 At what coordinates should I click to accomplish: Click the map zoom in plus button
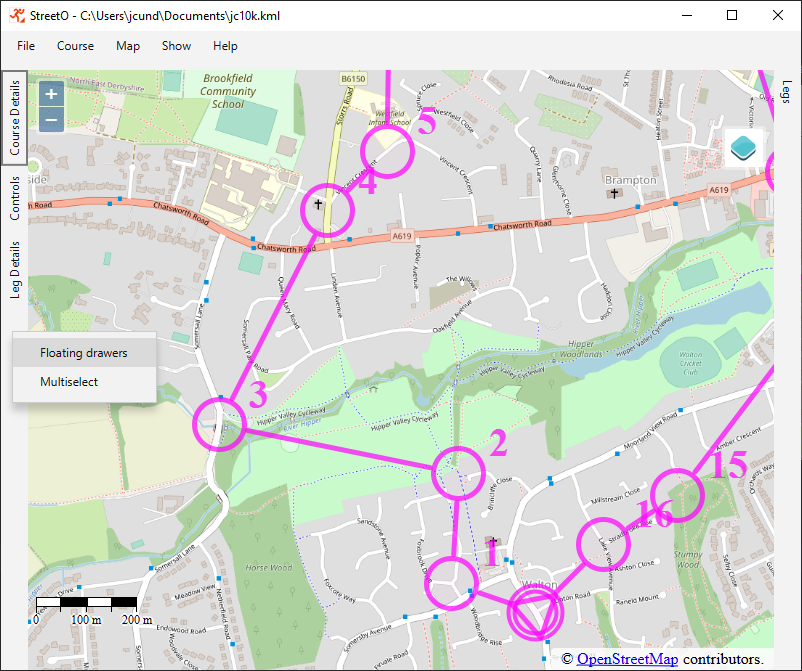click(52, 93)
